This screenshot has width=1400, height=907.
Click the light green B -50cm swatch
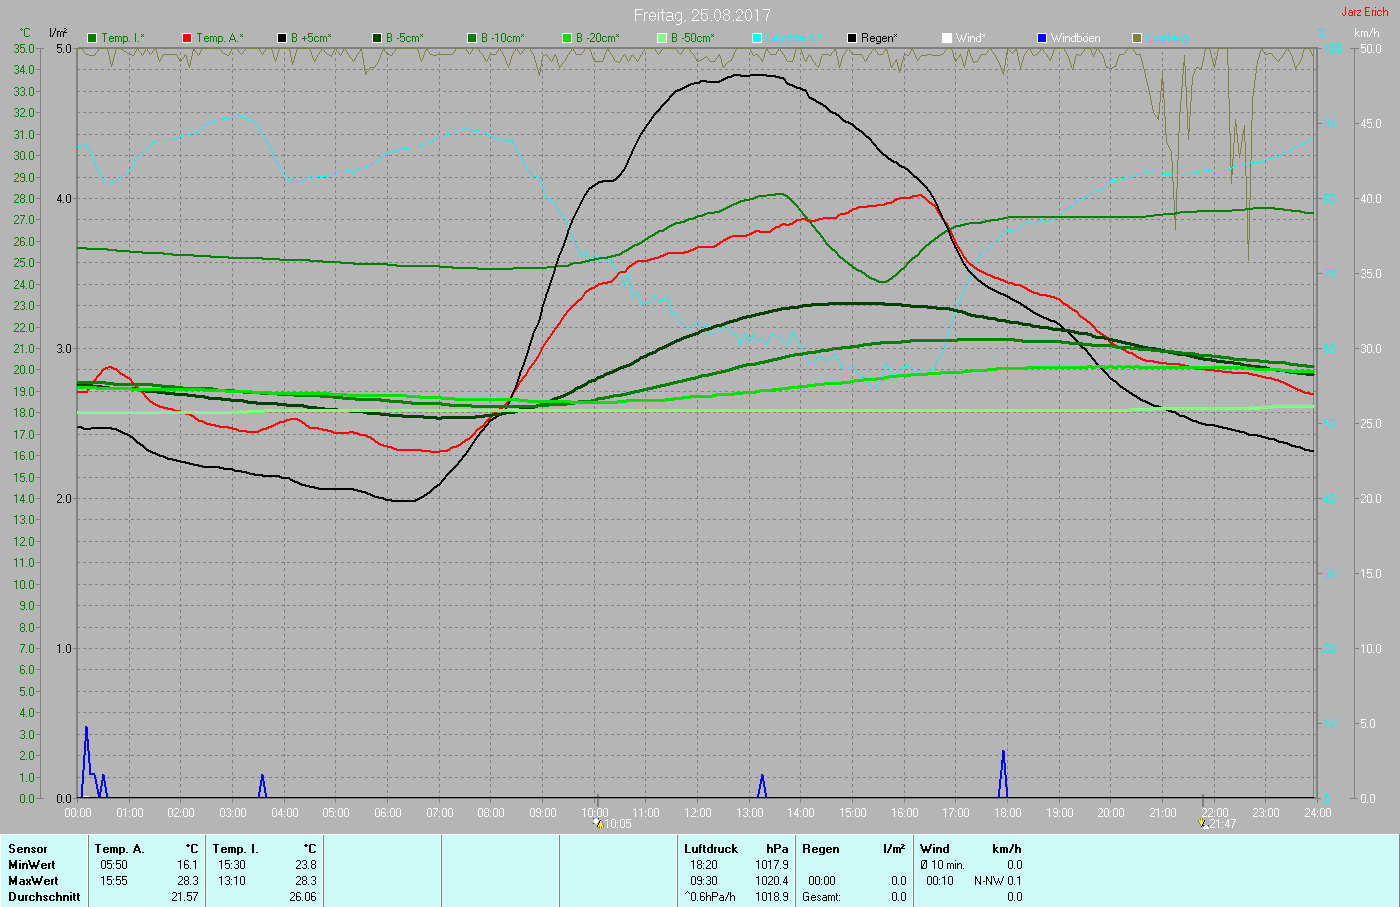(x=662, y=38)
